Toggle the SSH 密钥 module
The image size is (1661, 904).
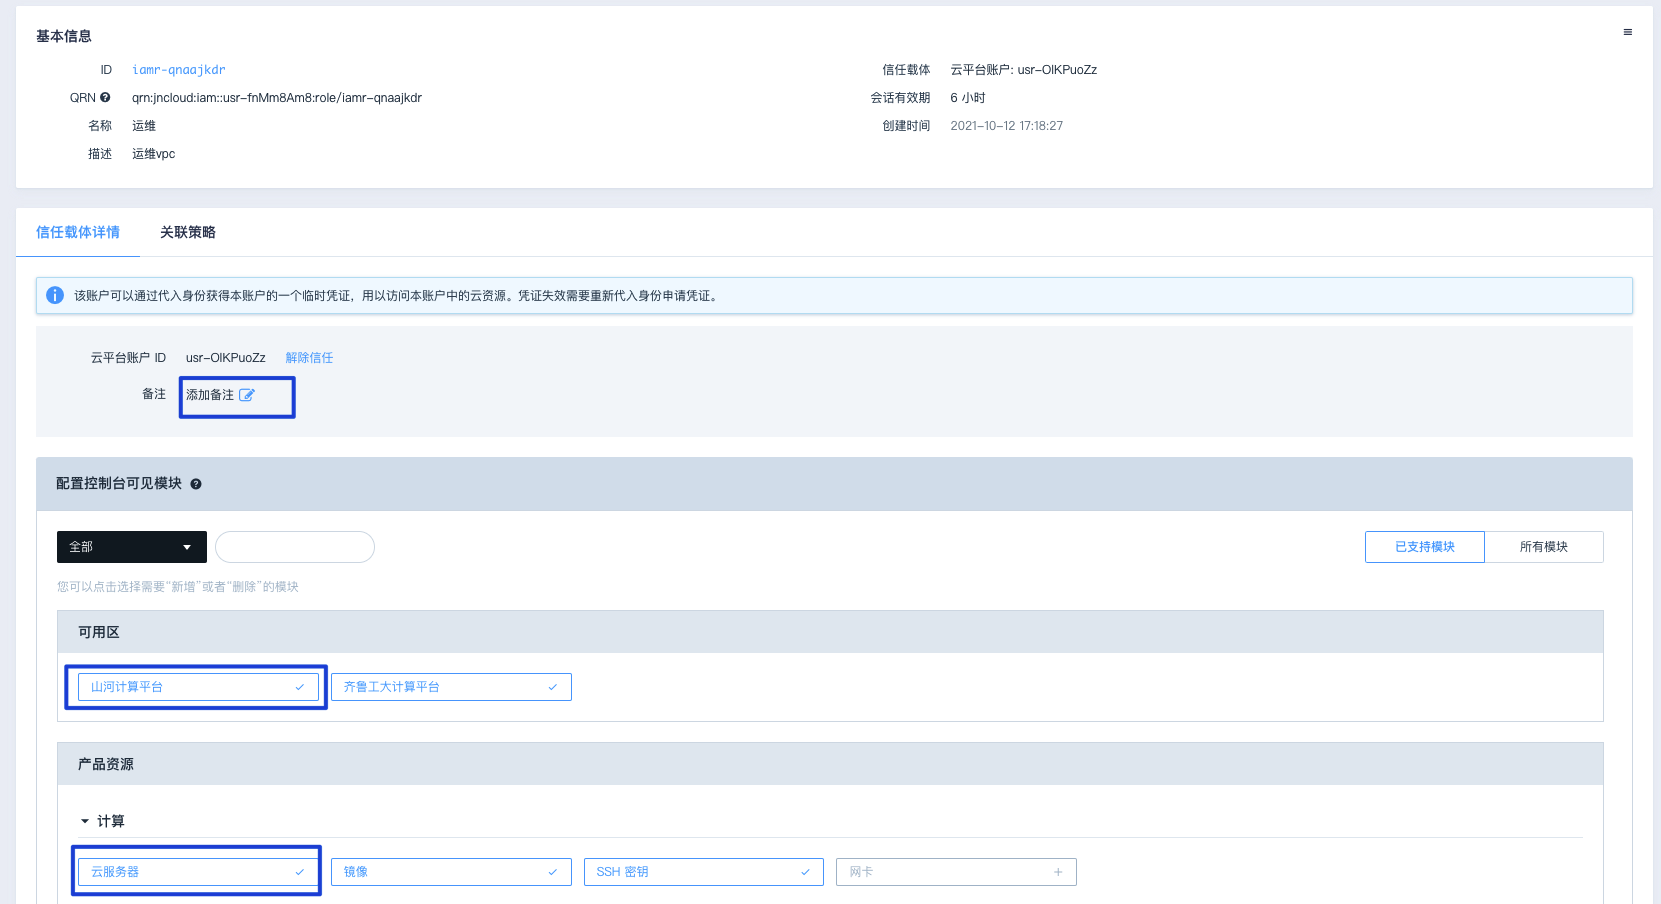(704, 872)
